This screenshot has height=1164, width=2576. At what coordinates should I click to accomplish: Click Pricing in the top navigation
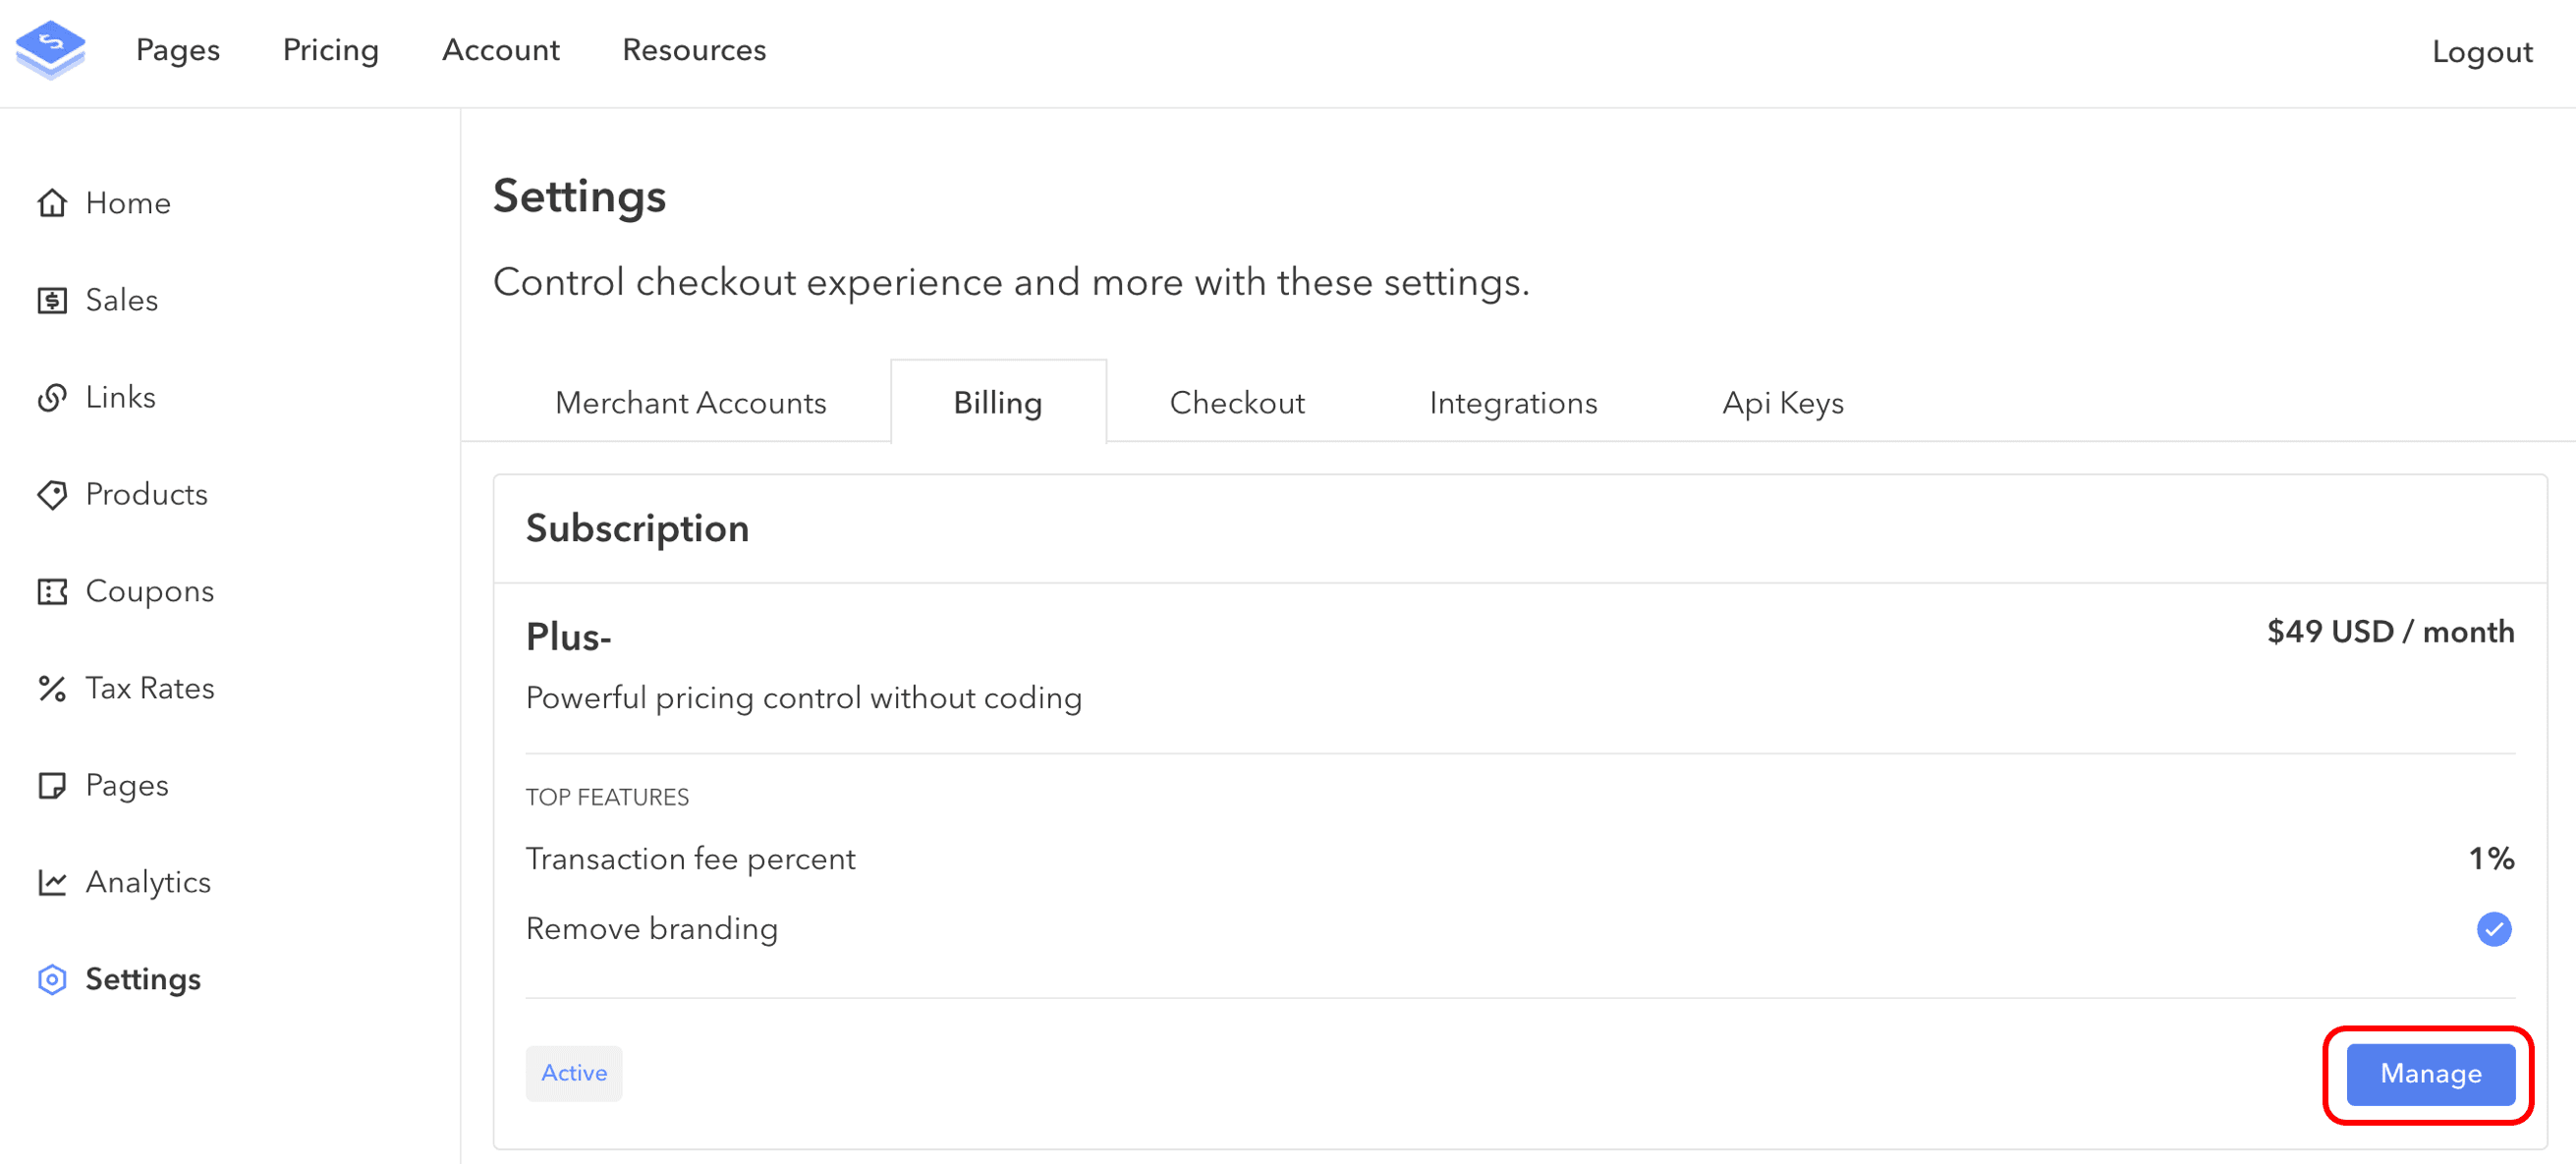tap(330, 50)
